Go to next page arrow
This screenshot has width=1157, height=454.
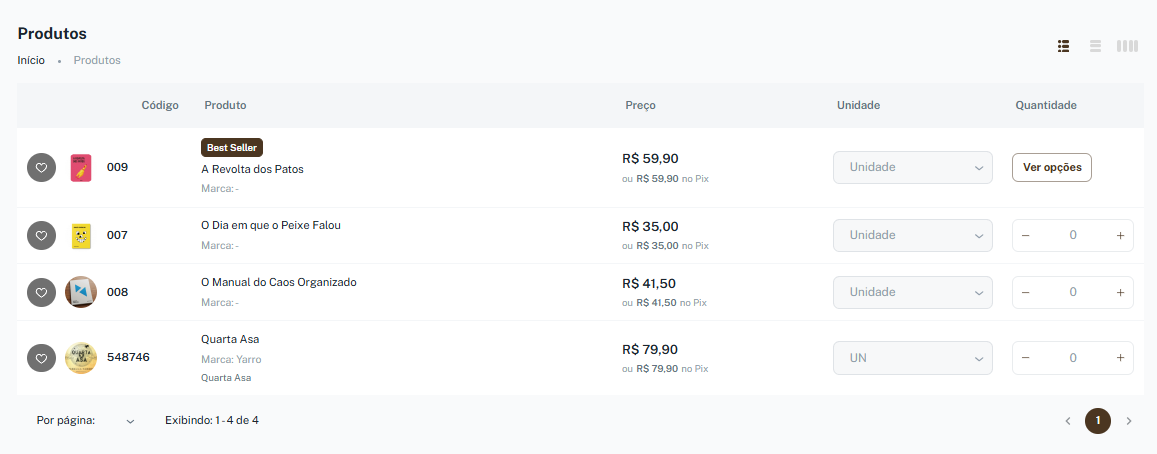(1129, 421)
